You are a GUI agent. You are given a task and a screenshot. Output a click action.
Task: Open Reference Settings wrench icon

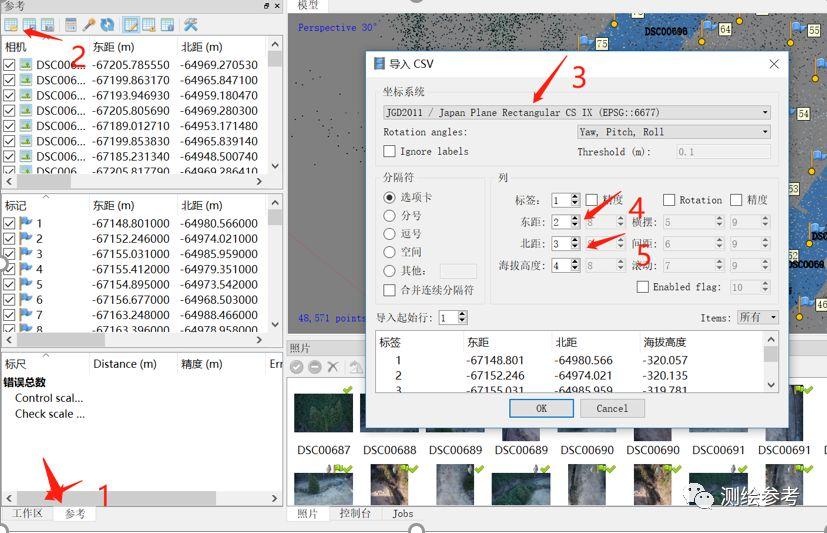[190, 25]
